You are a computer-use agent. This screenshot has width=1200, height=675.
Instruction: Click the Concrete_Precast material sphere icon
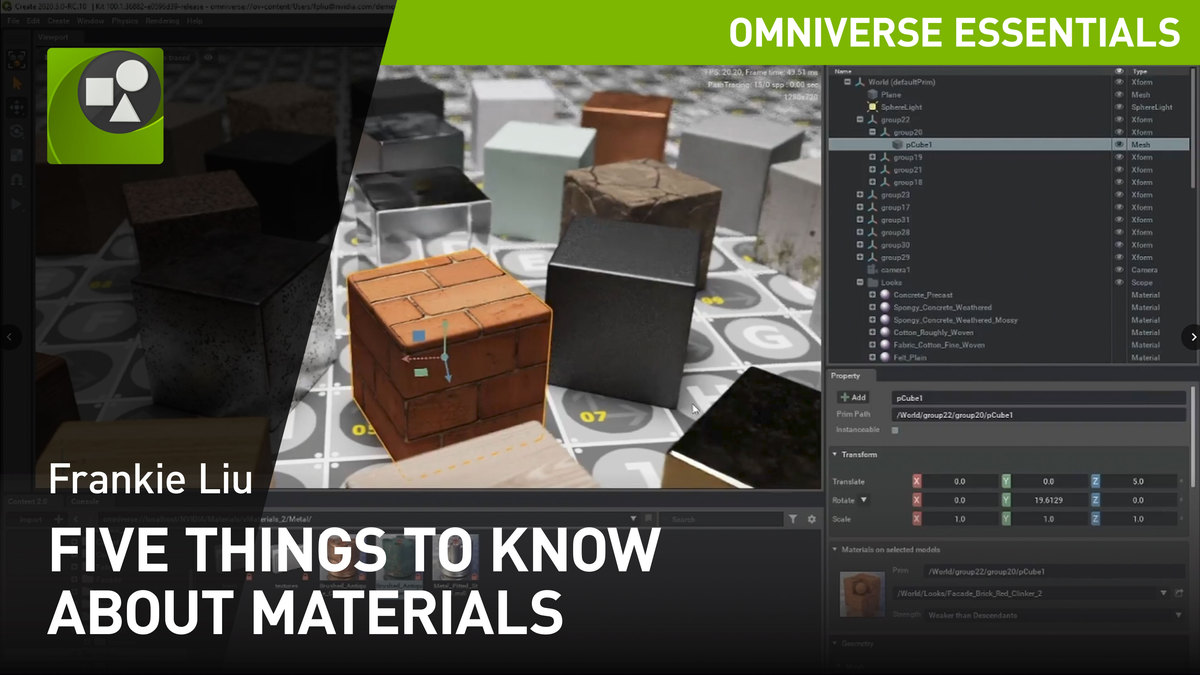[x=885, y=295]
